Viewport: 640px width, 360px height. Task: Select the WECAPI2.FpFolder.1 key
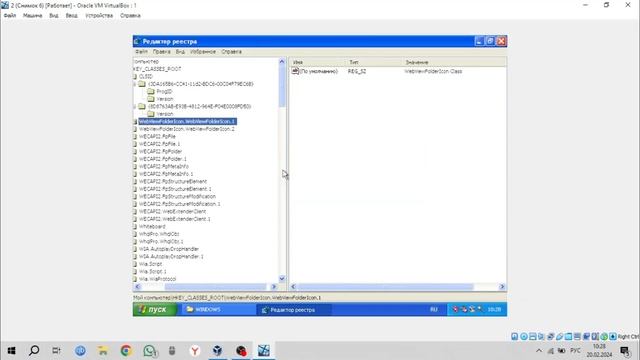(x=162, y=159)
